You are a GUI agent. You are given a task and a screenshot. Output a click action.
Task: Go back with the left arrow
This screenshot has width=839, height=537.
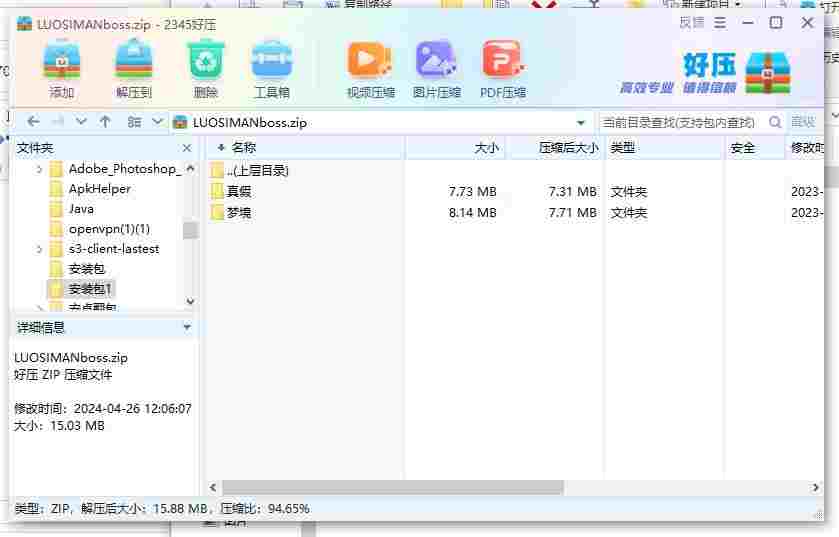(x=33, y=122)
